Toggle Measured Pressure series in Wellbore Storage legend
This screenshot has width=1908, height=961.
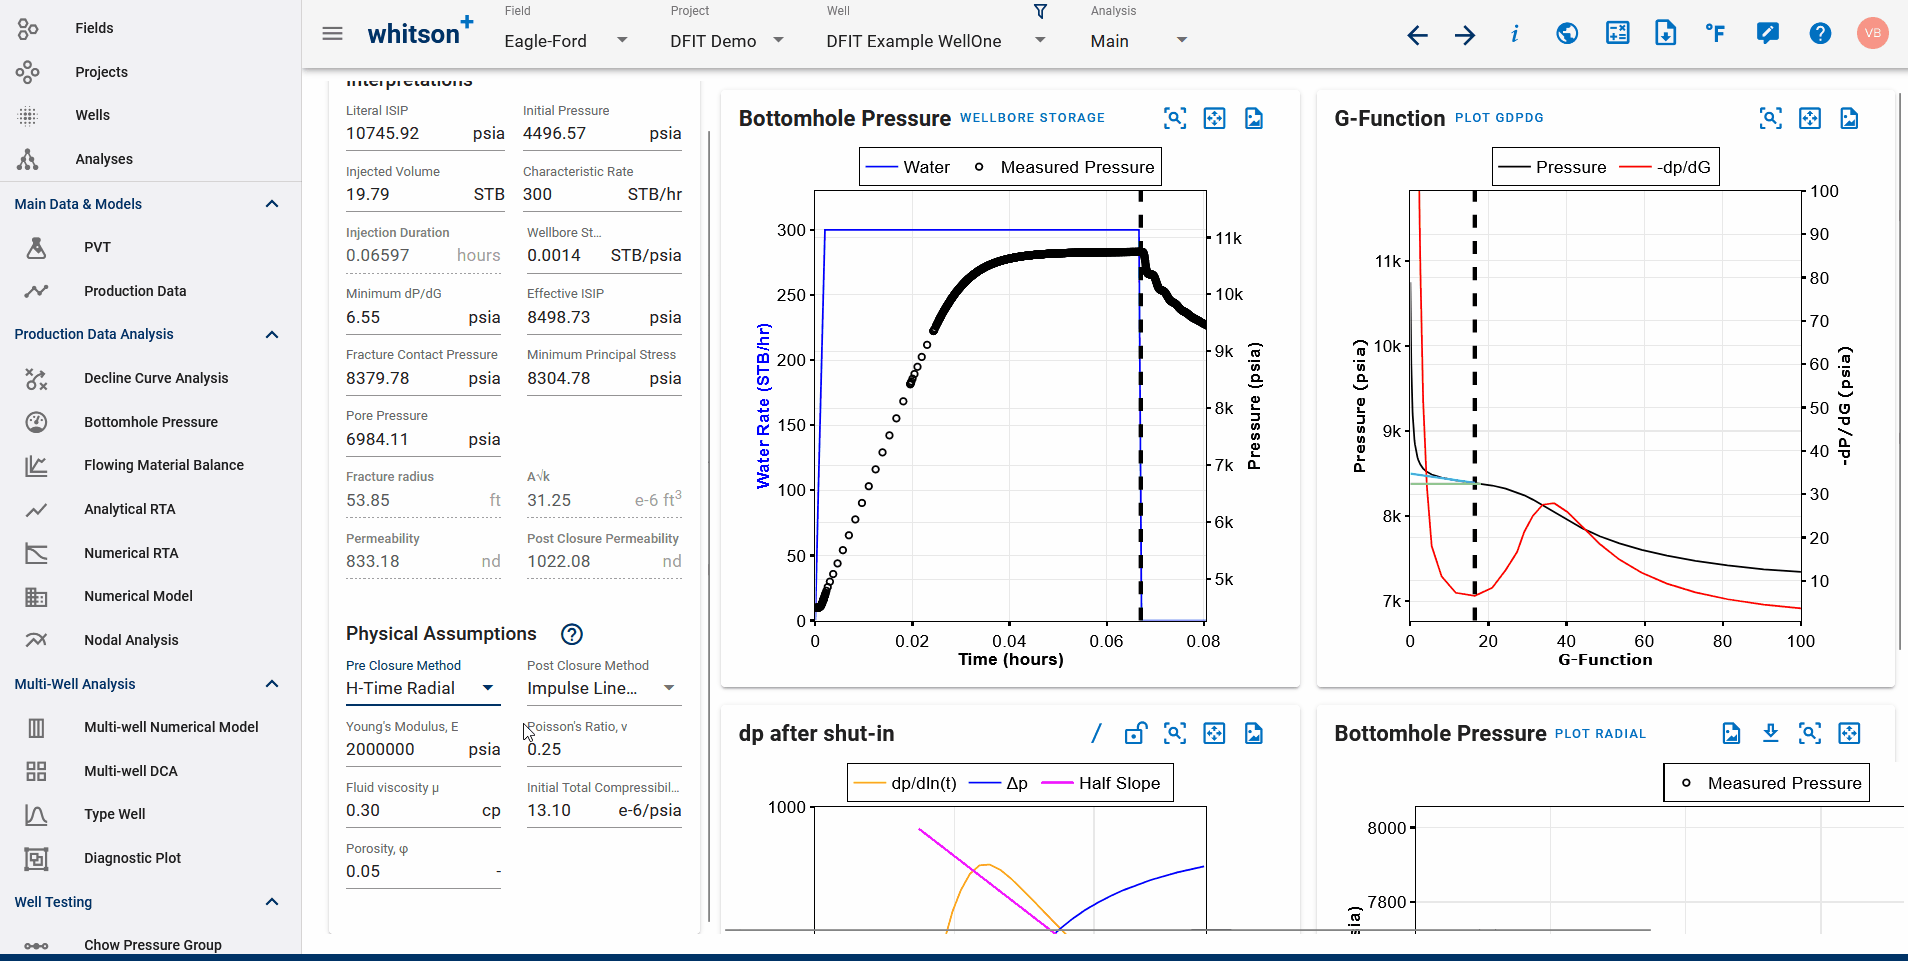1064,167
